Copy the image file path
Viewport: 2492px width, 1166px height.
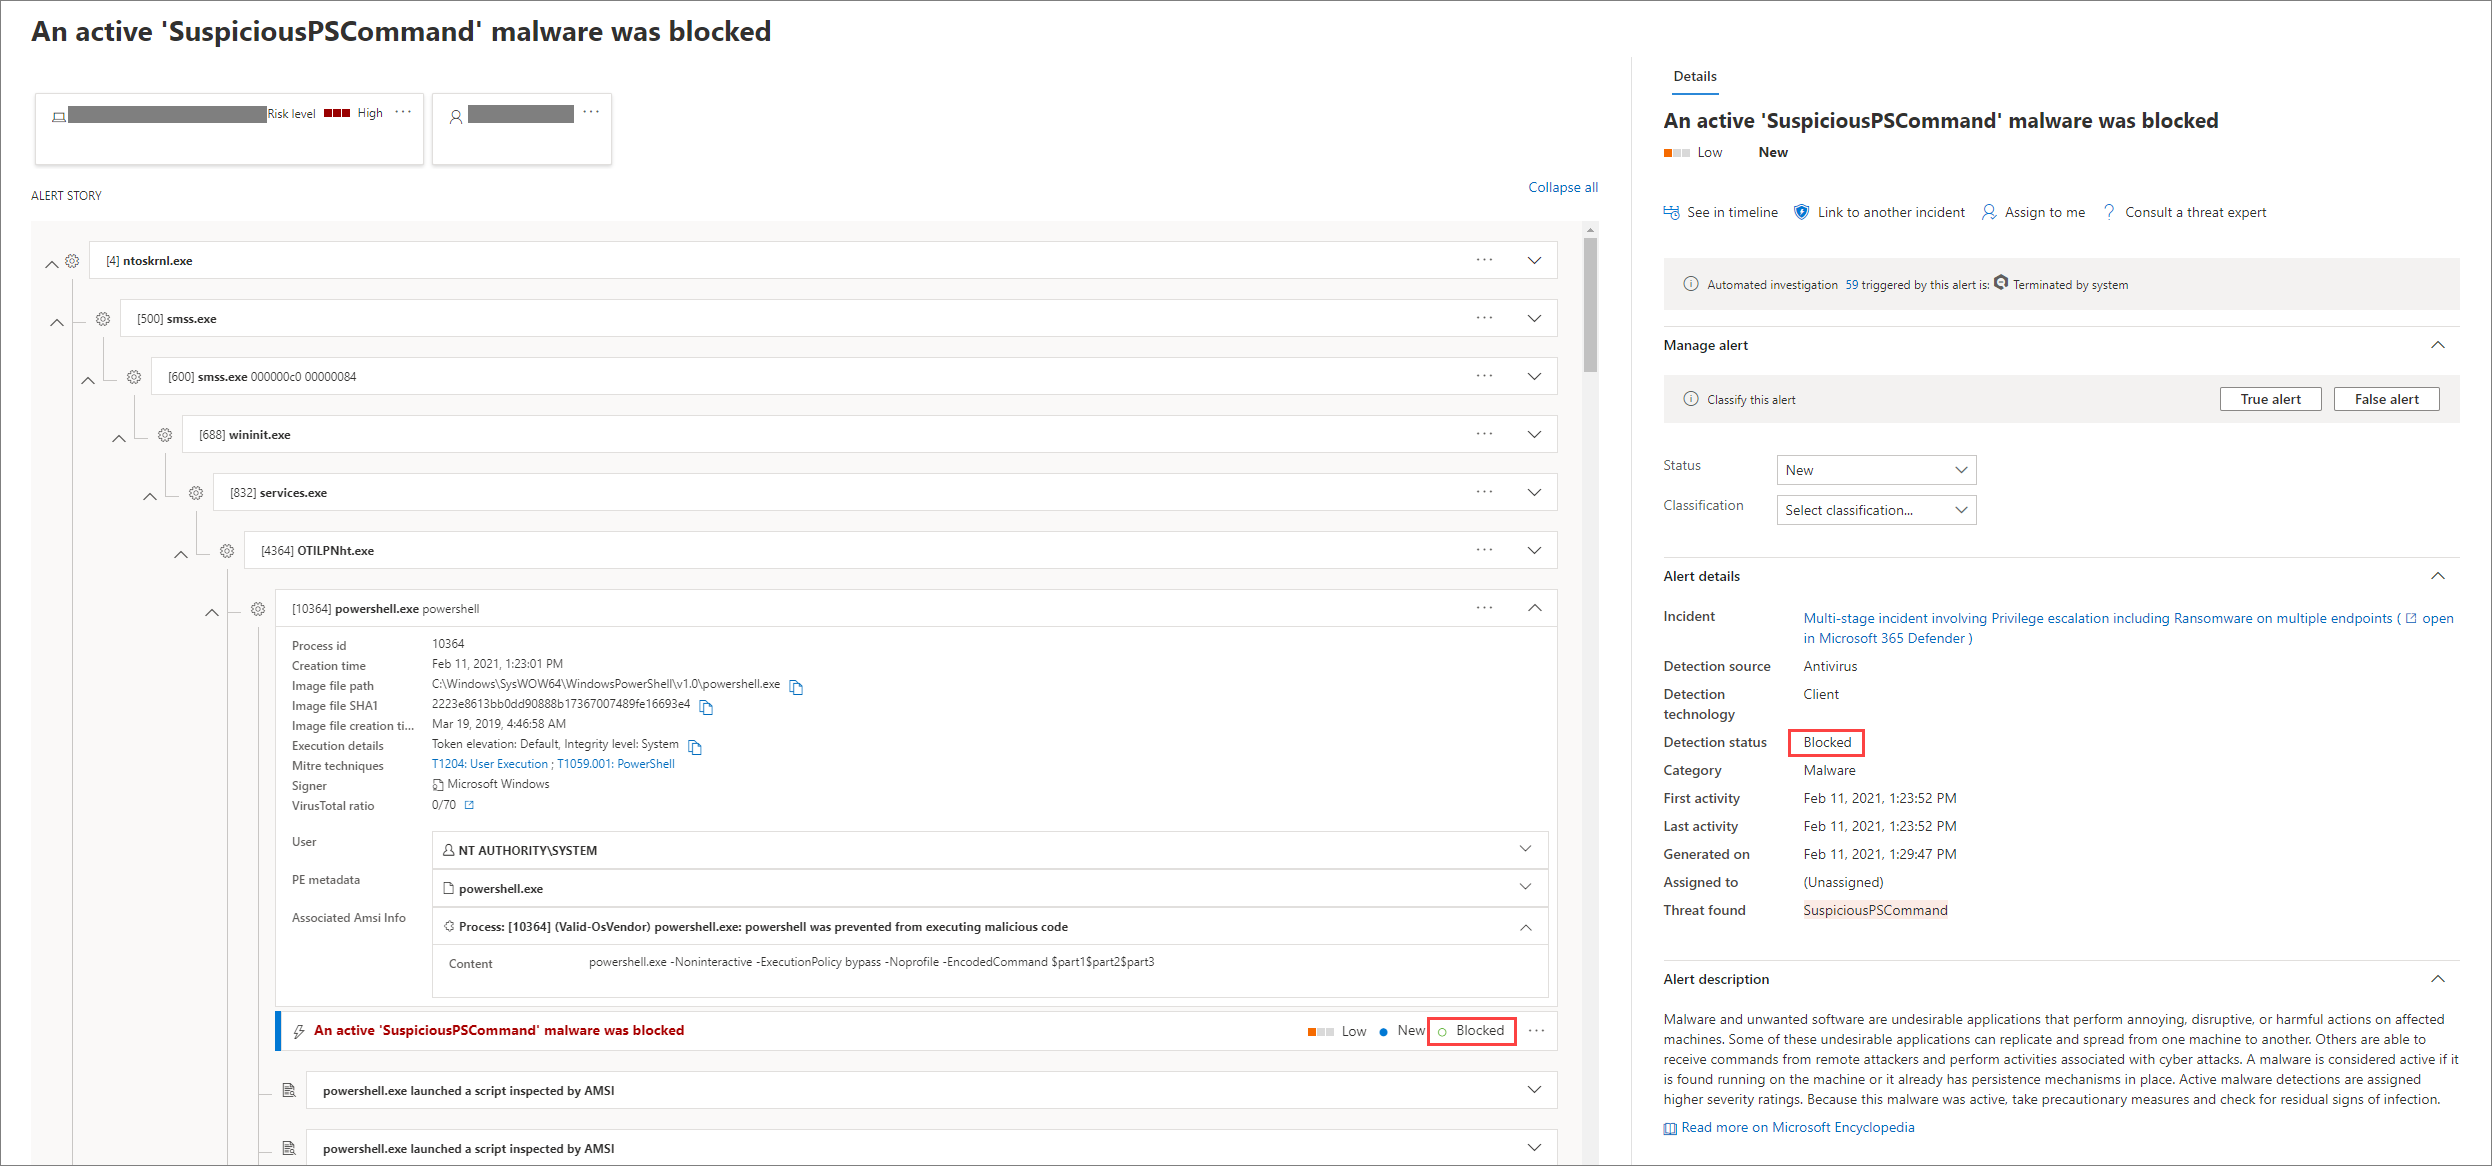pyautogui.click(x=796, y=687)
